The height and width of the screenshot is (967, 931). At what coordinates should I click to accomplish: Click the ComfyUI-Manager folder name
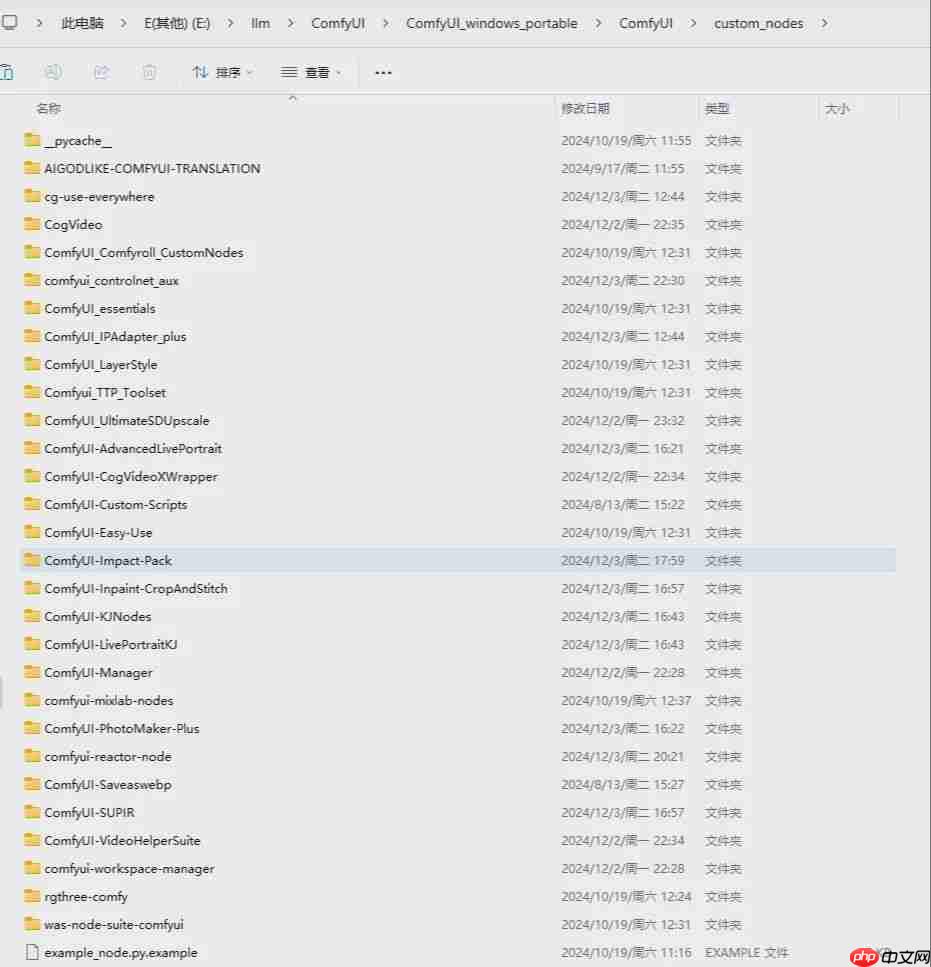click(98, 672)
